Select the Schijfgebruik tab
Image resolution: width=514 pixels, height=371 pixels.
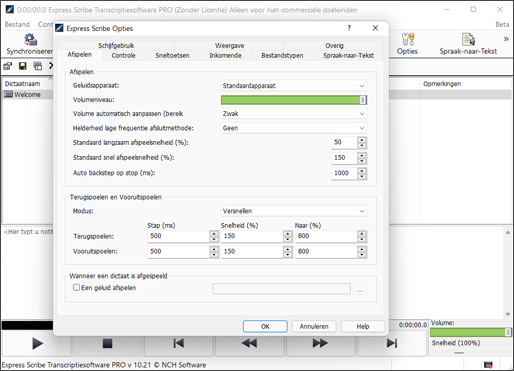pyautogui.click(x=116, y=45)
